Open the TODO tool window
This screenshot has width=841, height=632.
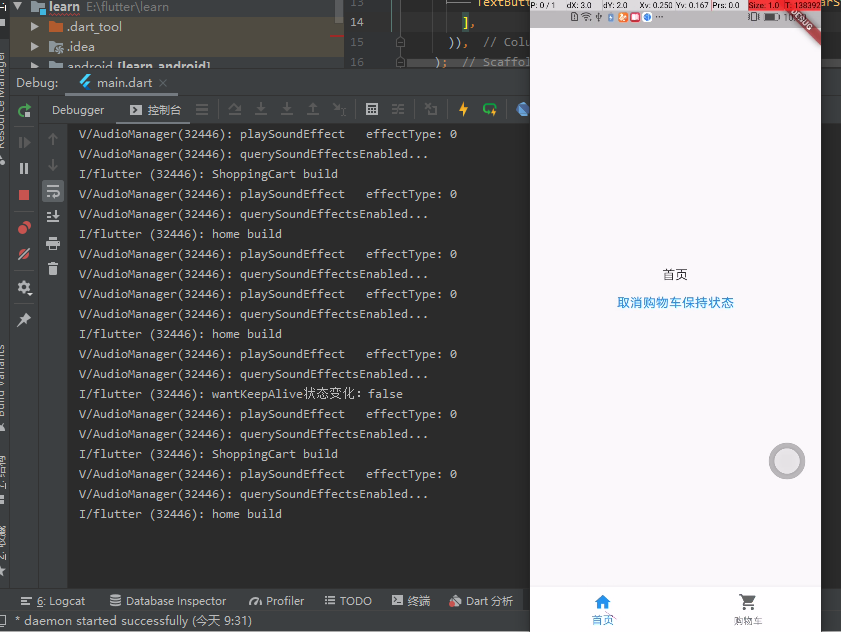click(348, 601)
